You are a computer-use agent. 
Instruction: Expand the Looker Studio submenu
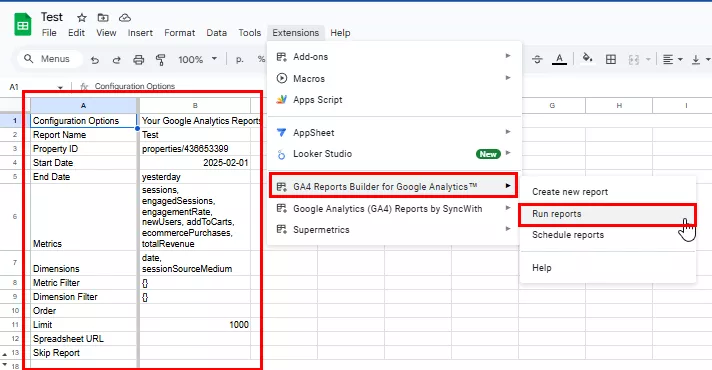394,154
